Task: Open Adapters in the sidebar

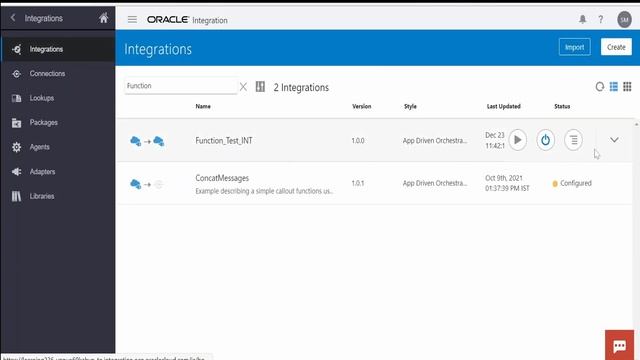Action: 58,172
